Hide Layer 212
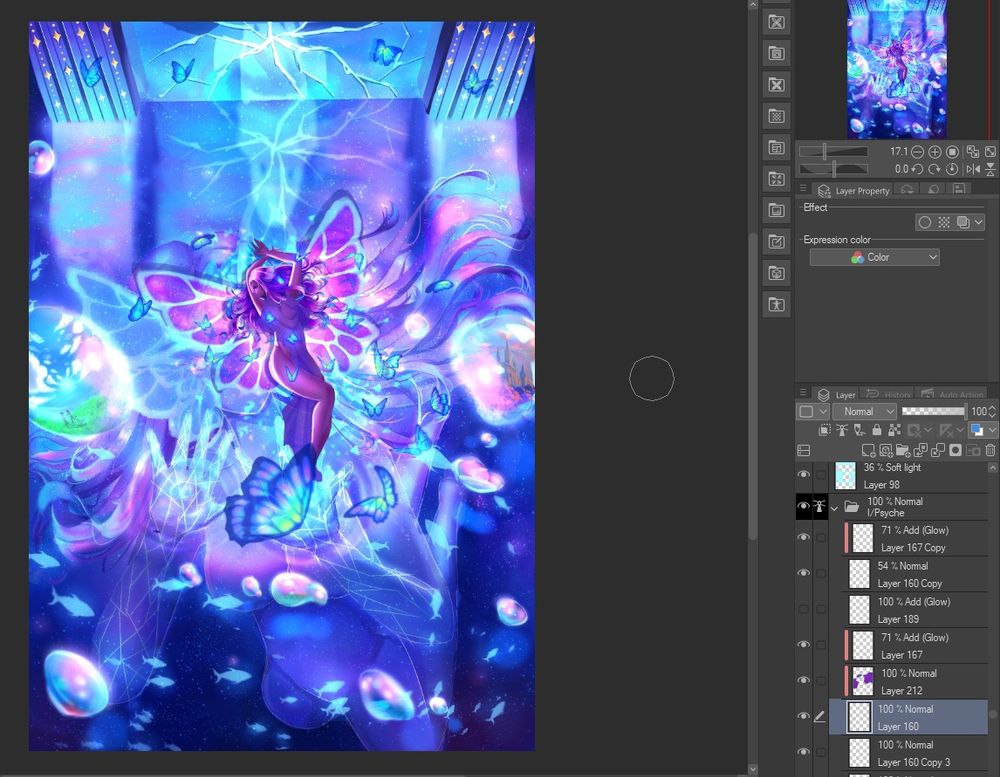Image resolution: width=1000 pixels, height=777 pixels. coord(804,681)
